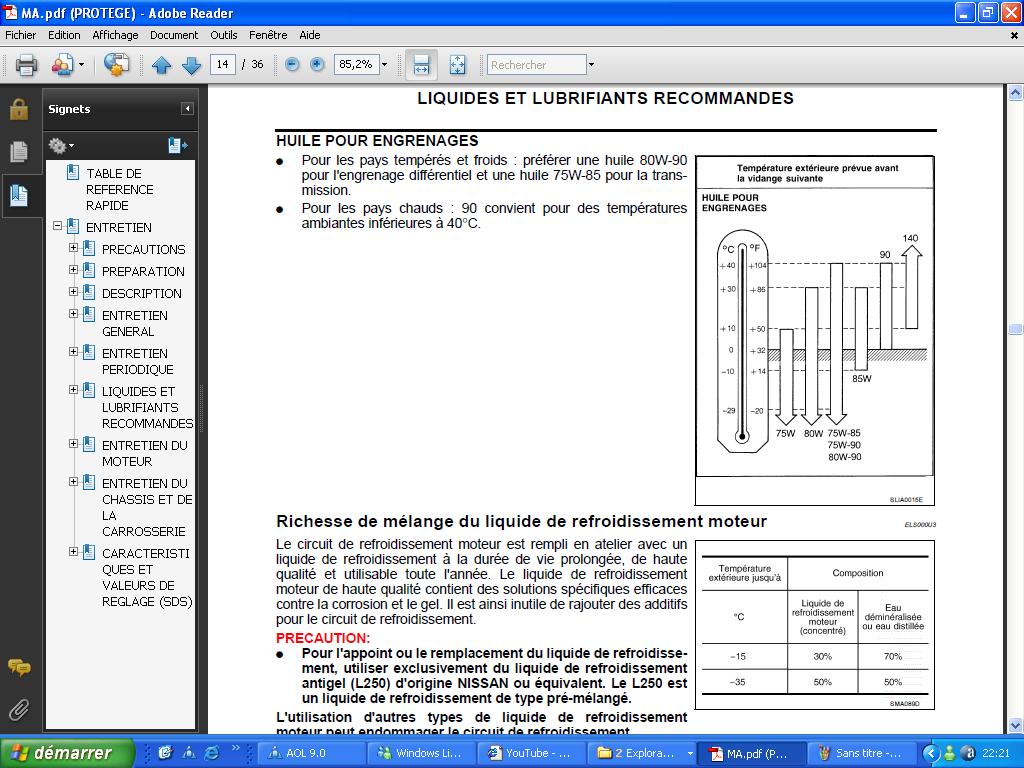Screen dimensions: 1024x768
Task: Click the document scrollbar down arrow
Action: pos(1016,726)
